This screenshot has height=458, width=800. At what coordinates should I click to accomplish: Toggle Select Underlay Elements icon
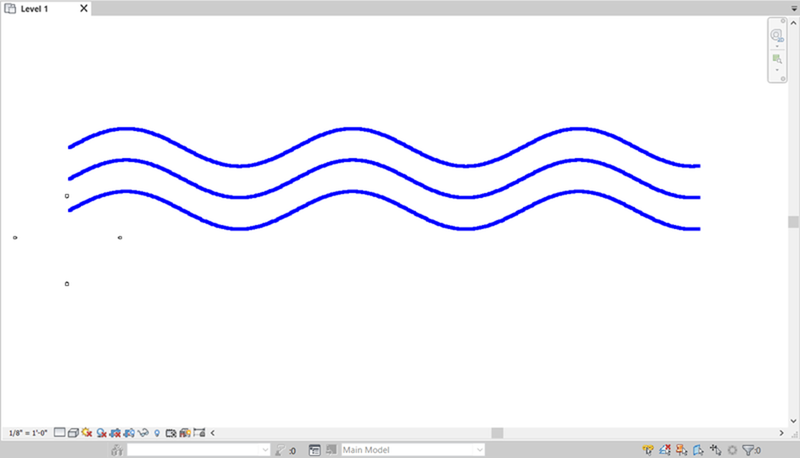[665, 450]
